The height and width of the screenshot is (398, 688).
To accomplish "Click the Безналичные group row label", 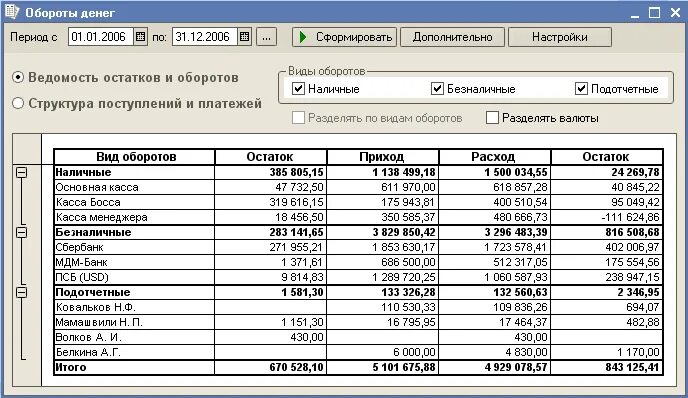I will 93,232.
